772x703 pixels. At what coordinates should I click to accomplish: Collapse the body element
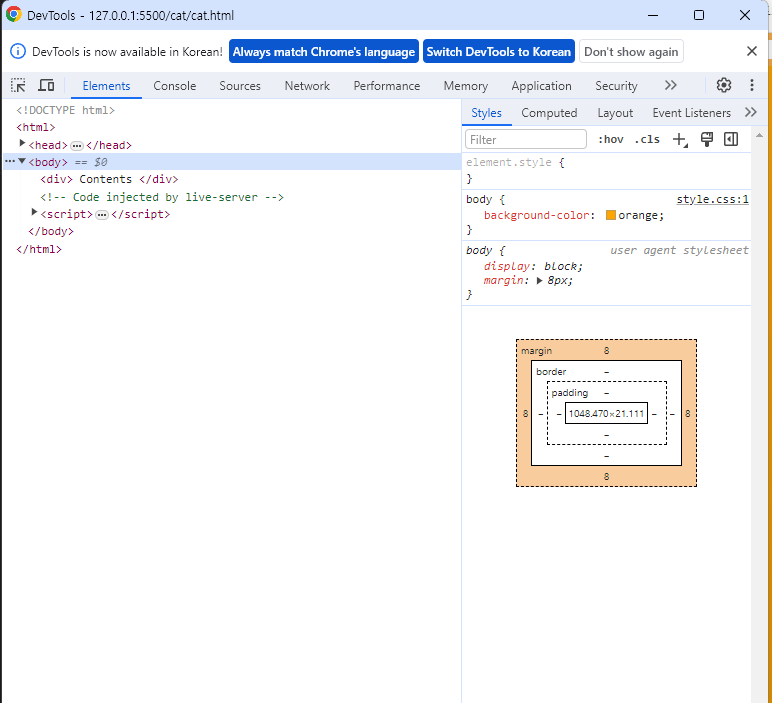22,161
